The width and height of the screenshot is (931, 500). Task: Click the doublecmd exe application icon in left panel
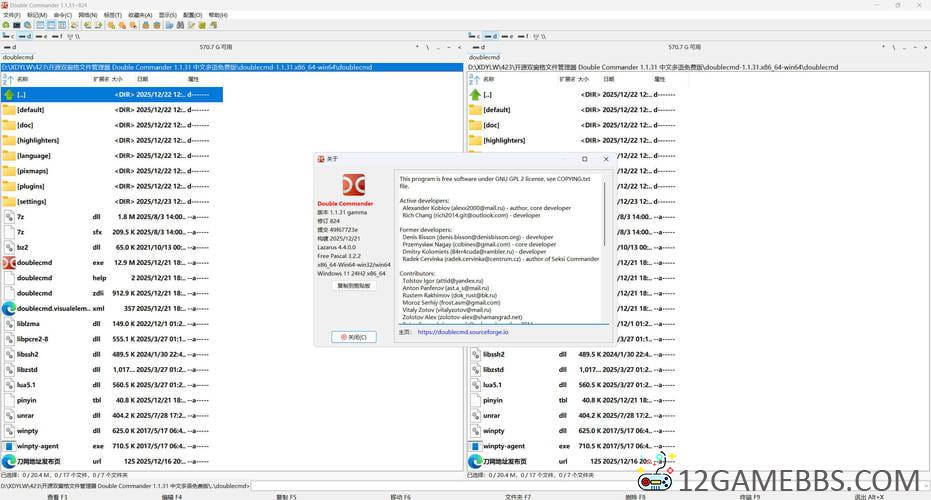point(9,262)
